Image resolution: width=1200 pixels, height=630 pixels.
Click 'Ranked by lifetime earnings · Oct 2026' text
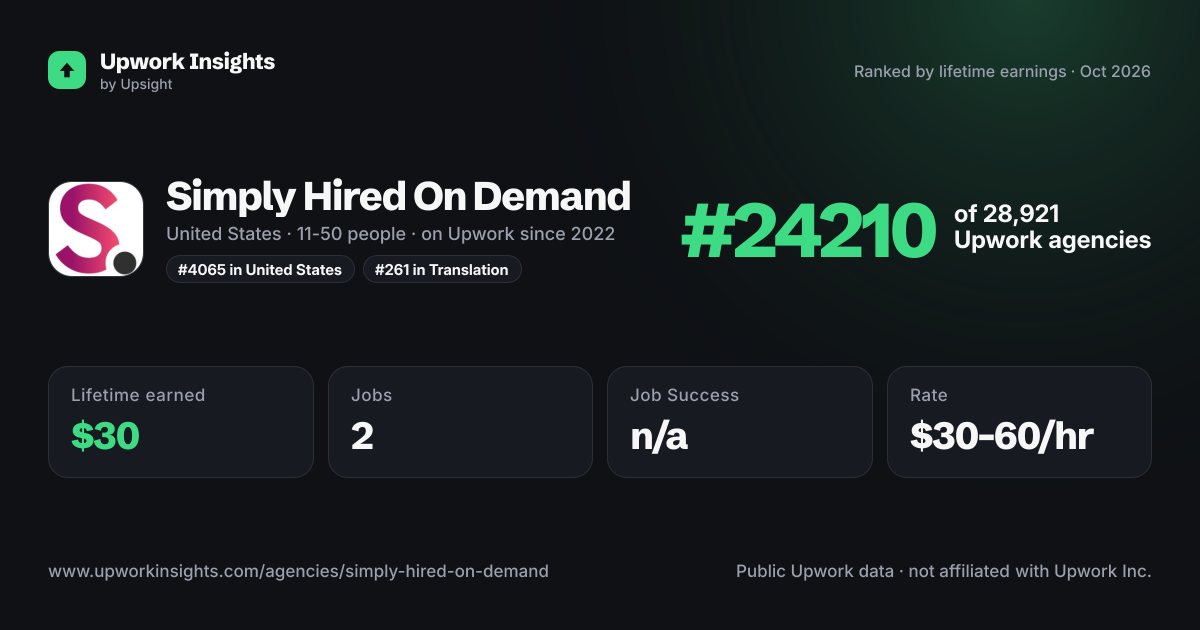1002,72
